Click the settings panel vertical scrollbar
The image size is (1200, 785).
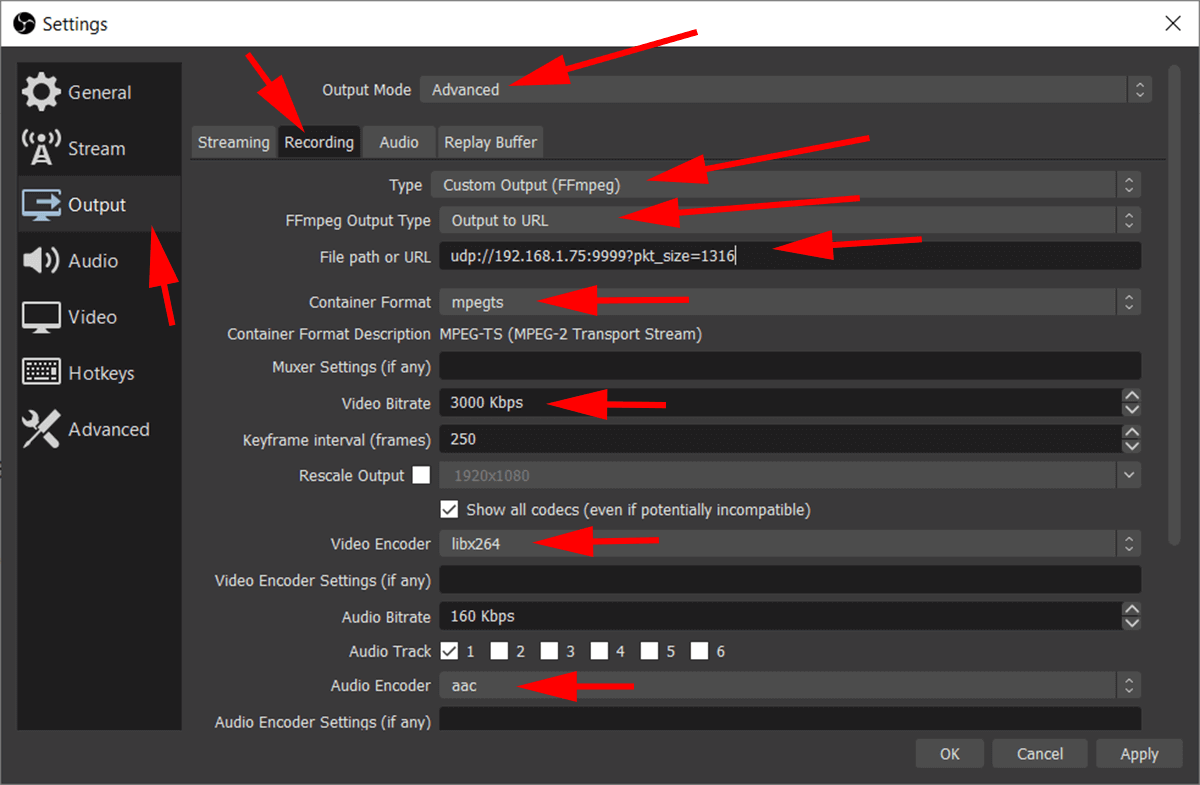pos(1174,305)
